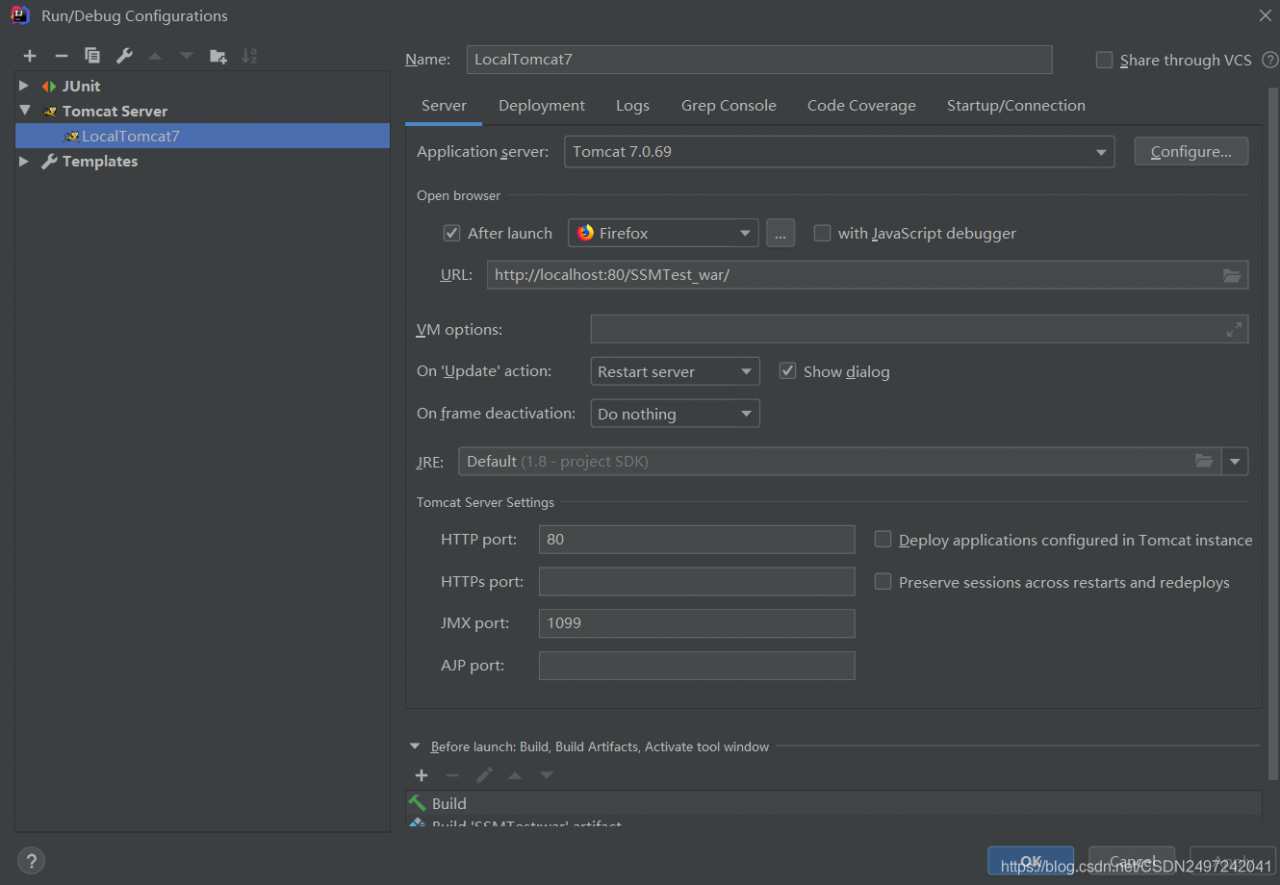1280x885 pixels.
Task: Toggle Show dialog checkbox
Action: pos(787,371)
